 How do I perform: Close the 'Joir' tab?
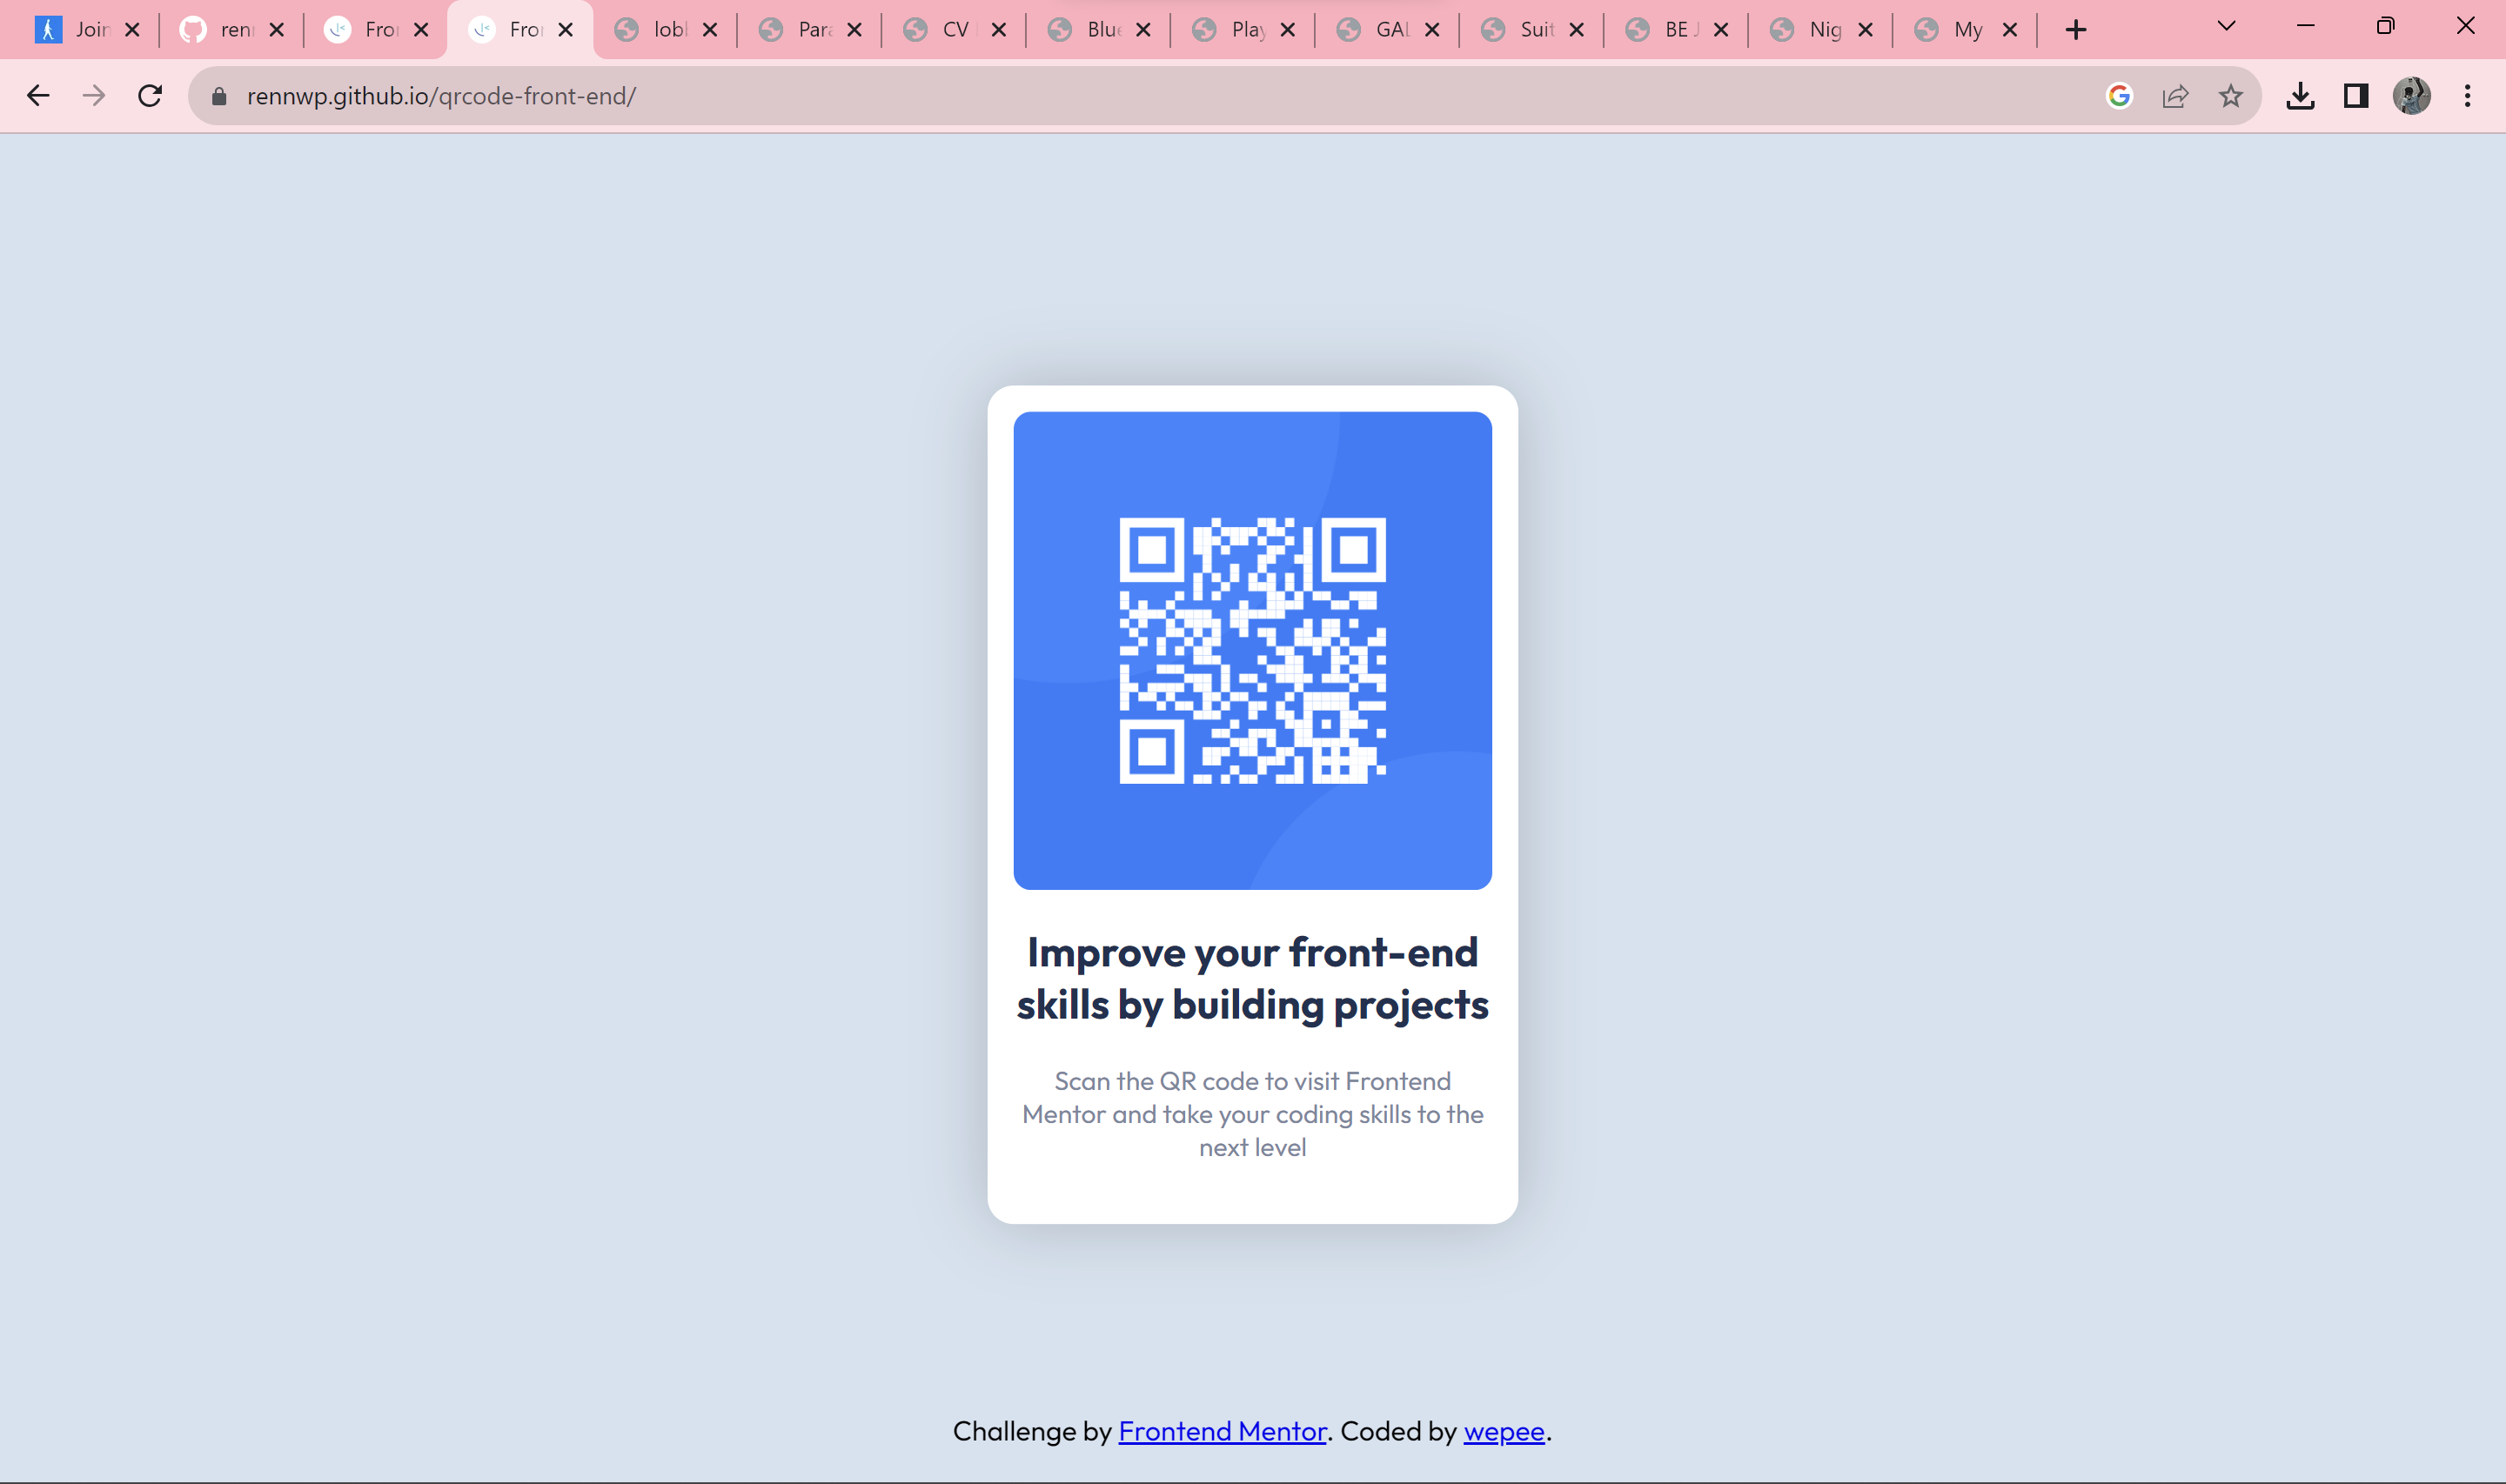point(132,30)
